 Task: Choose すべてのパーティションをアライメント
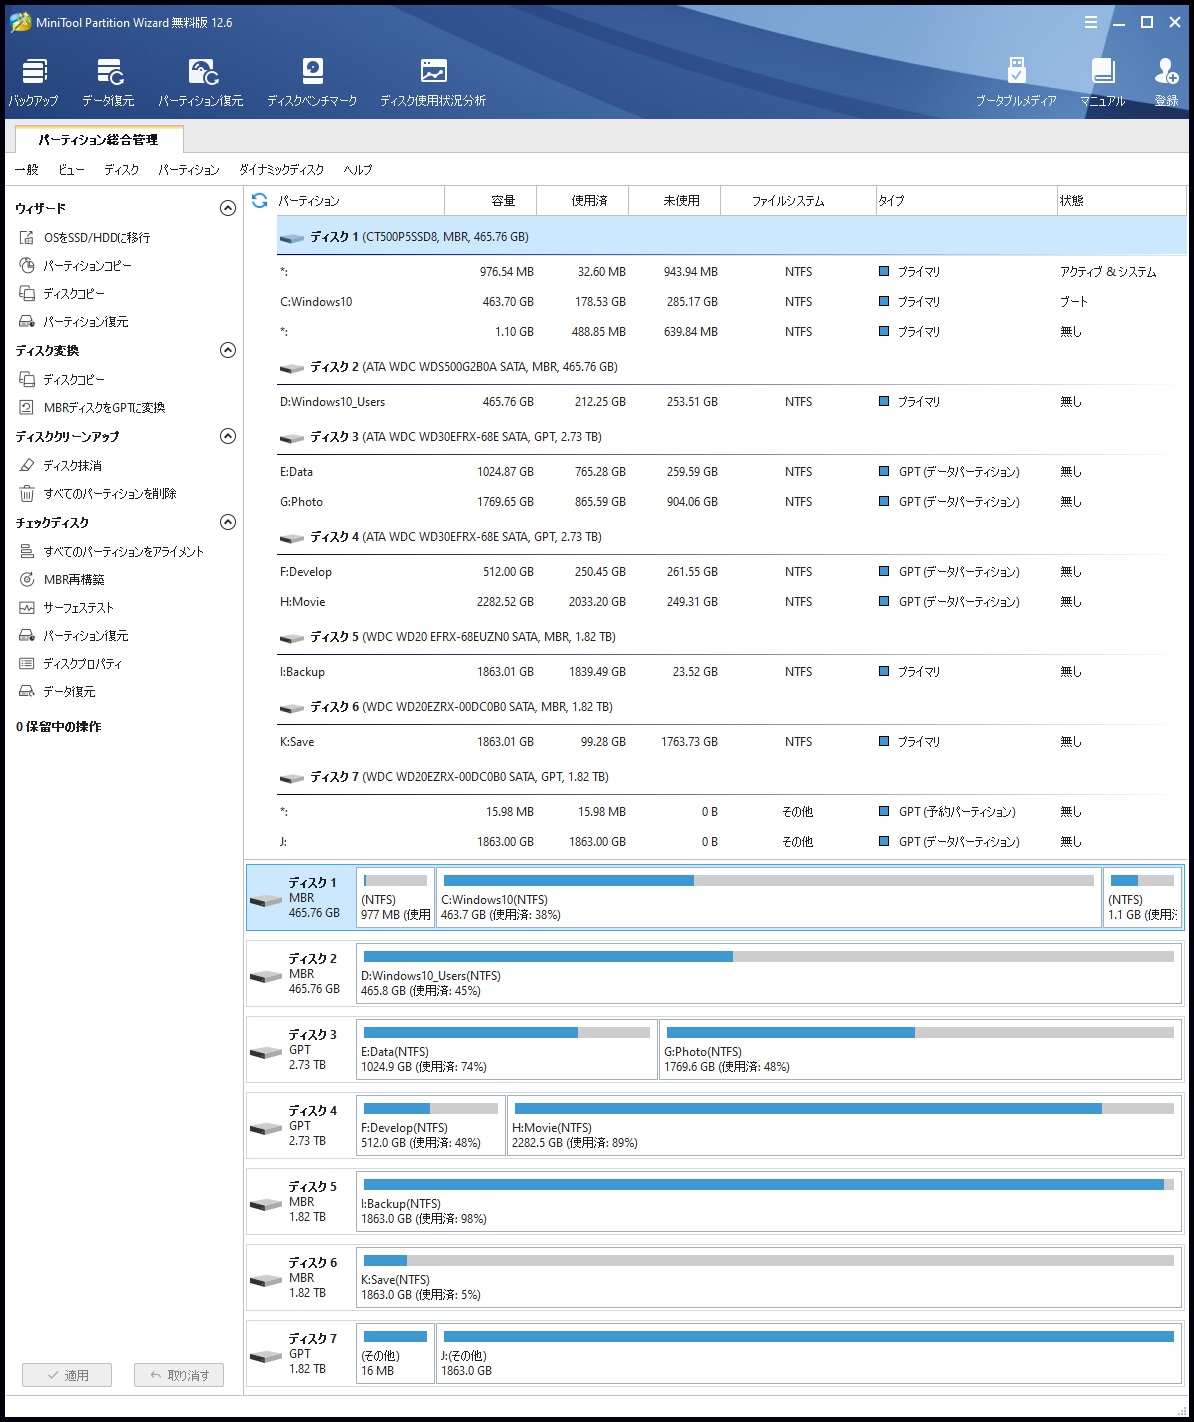[x=111, y=552]
